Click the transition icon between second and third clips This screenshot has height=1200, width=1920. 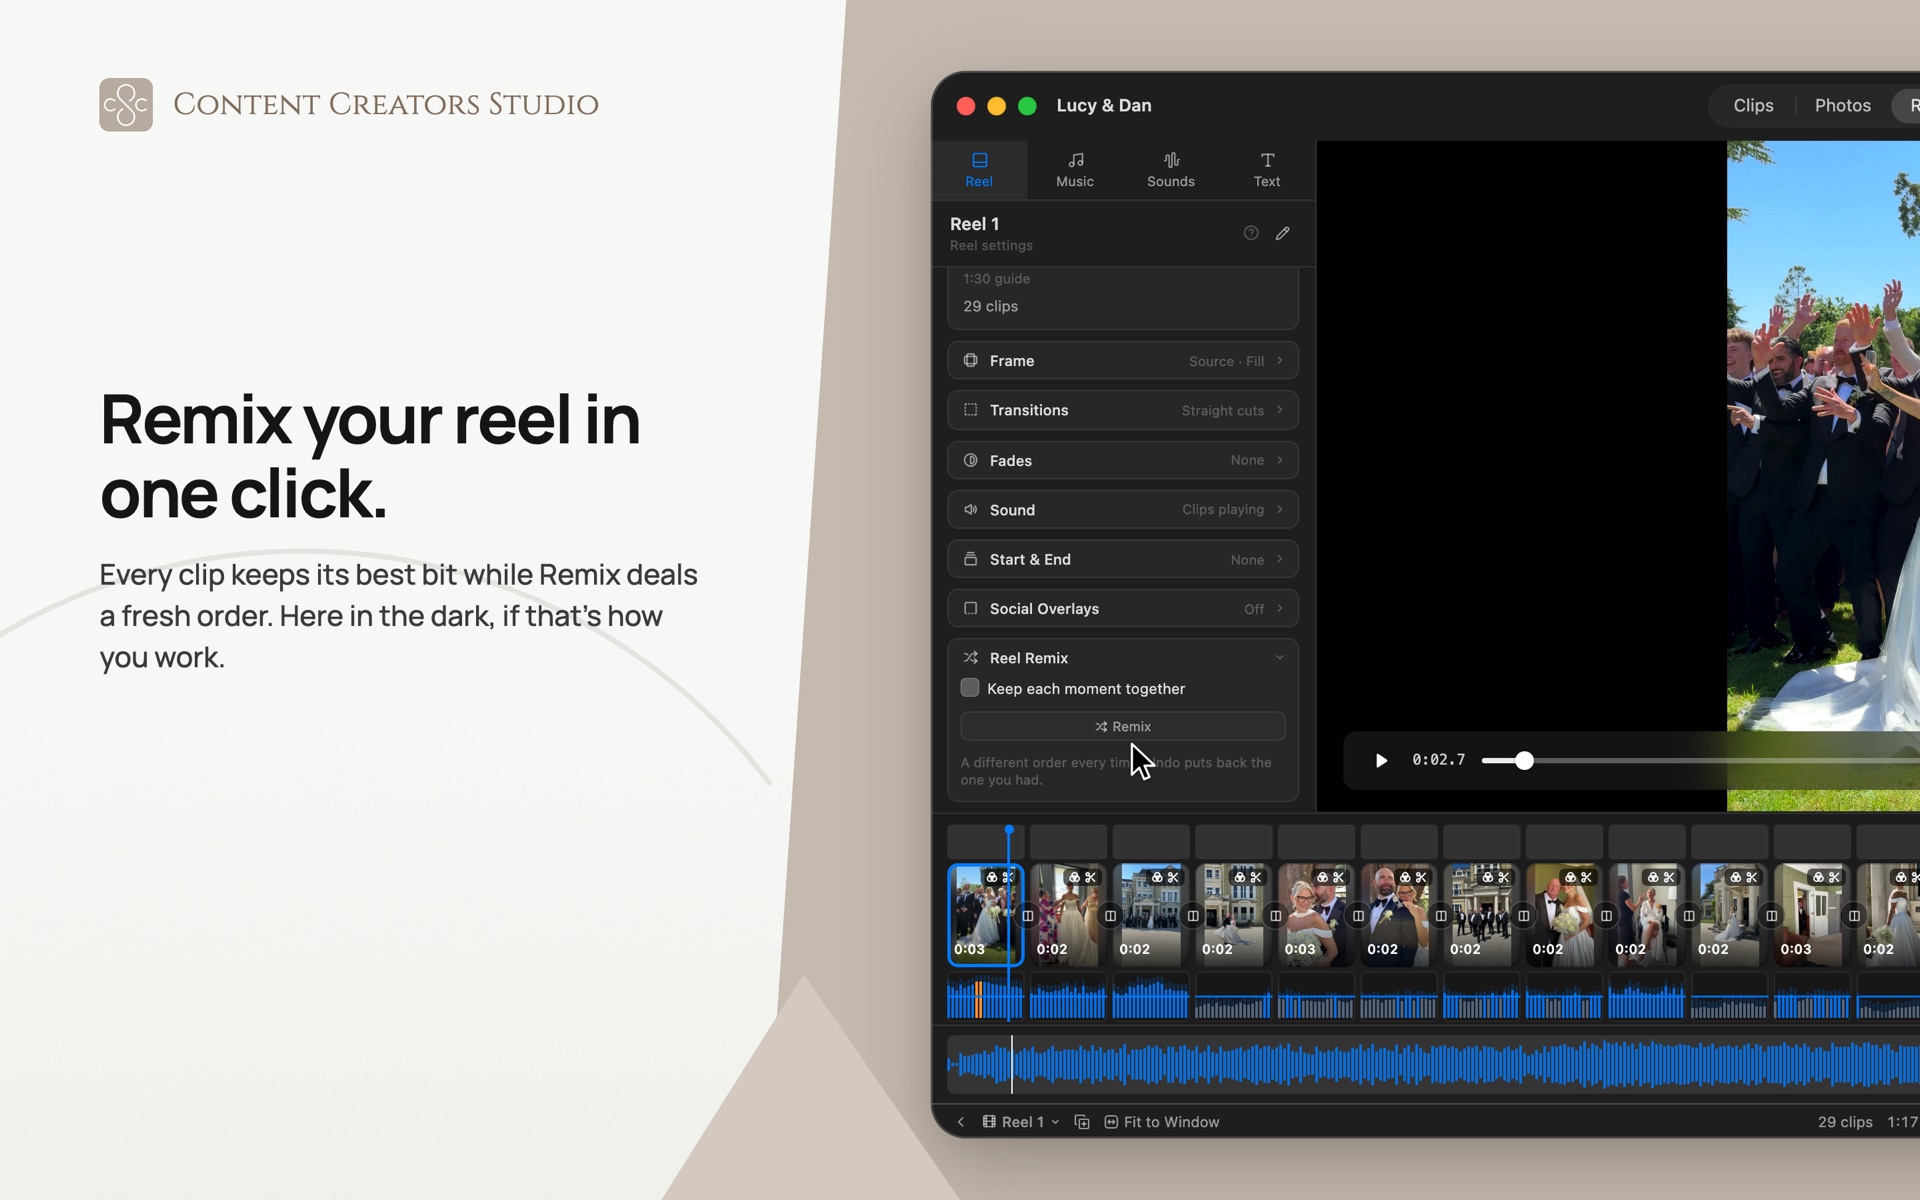pos(1110,915)
